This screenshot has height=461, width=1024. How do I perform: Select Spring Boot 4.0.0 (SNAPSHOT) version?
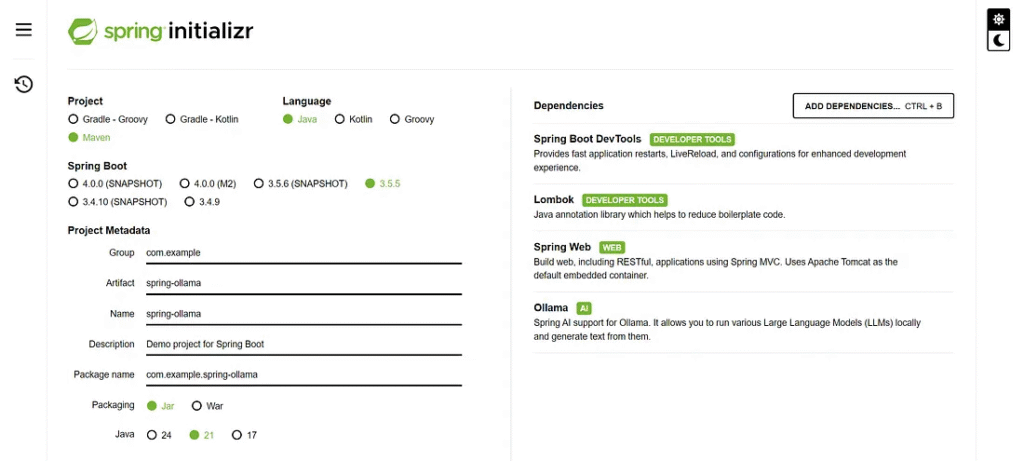pos(73,184)
